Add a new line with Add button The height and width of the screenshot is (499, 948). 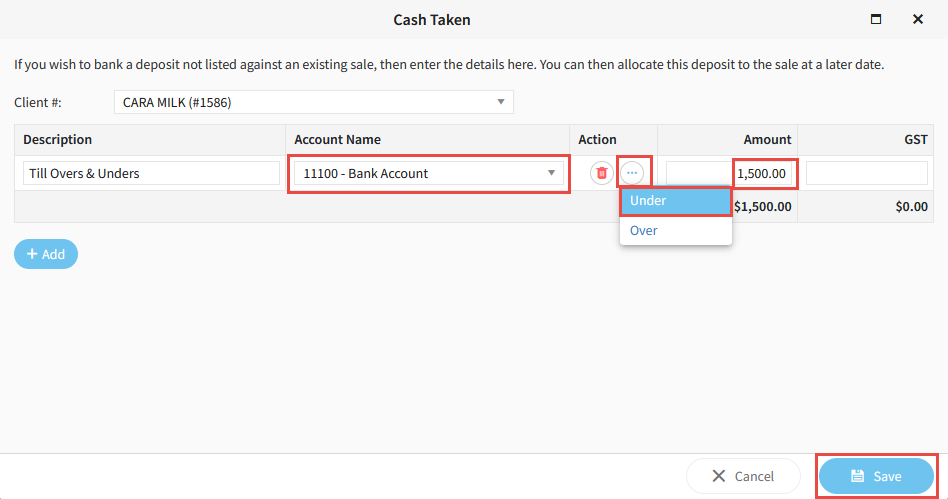point(46,254)
